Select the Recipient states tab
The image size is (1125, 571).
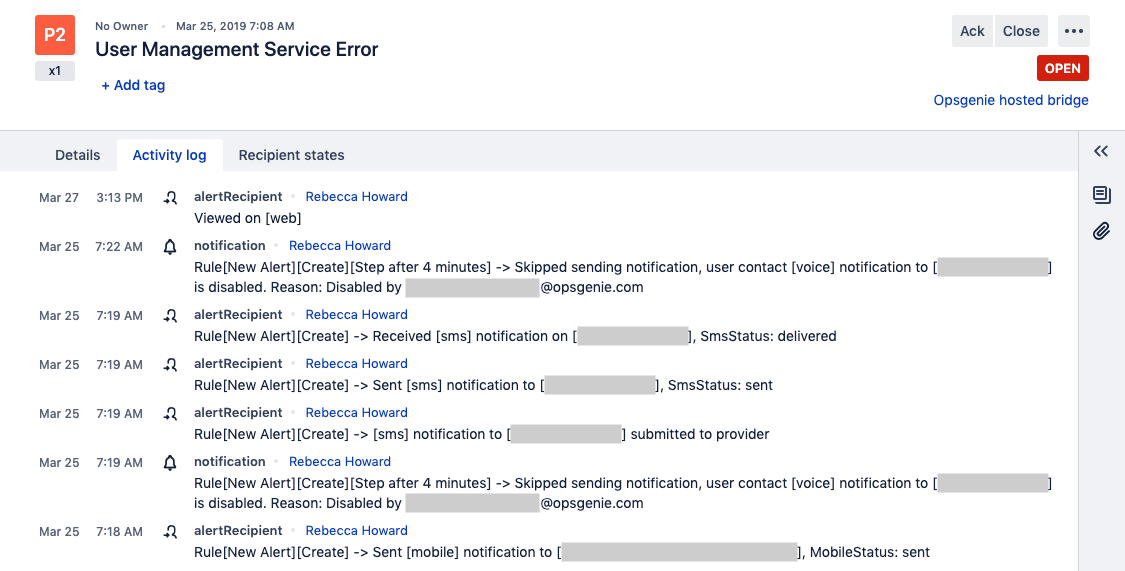coord(291,155)
